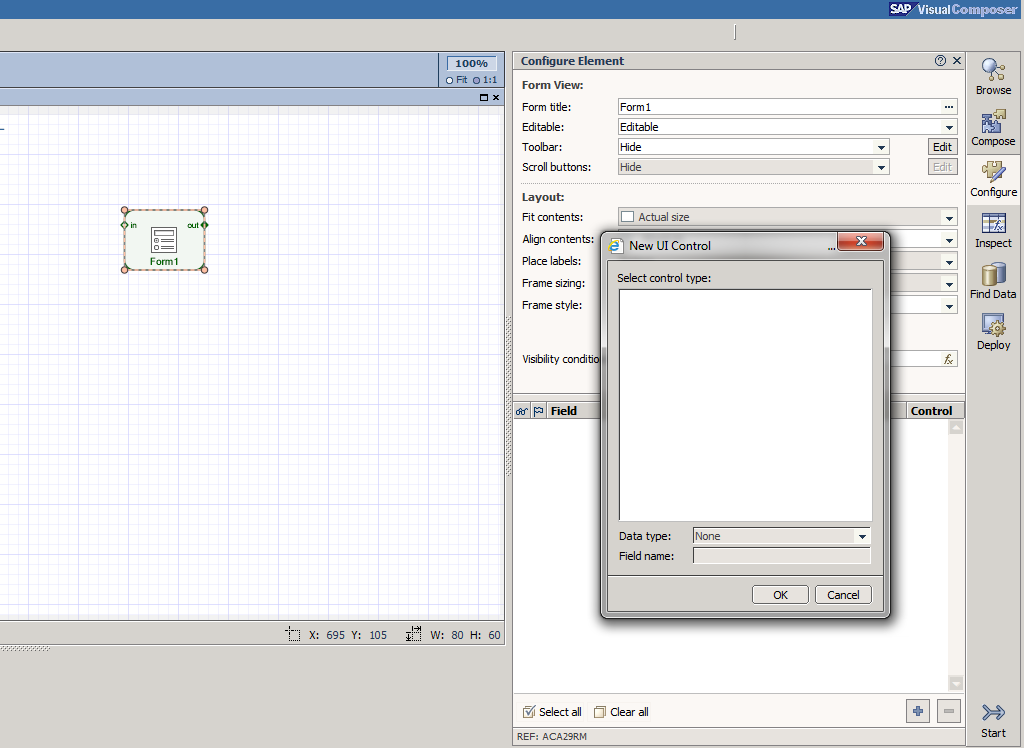The image size is (1024, 748).
Task: Click field list scrollbar down arrow
Action: pyautogui.click(x=956, y=683)
